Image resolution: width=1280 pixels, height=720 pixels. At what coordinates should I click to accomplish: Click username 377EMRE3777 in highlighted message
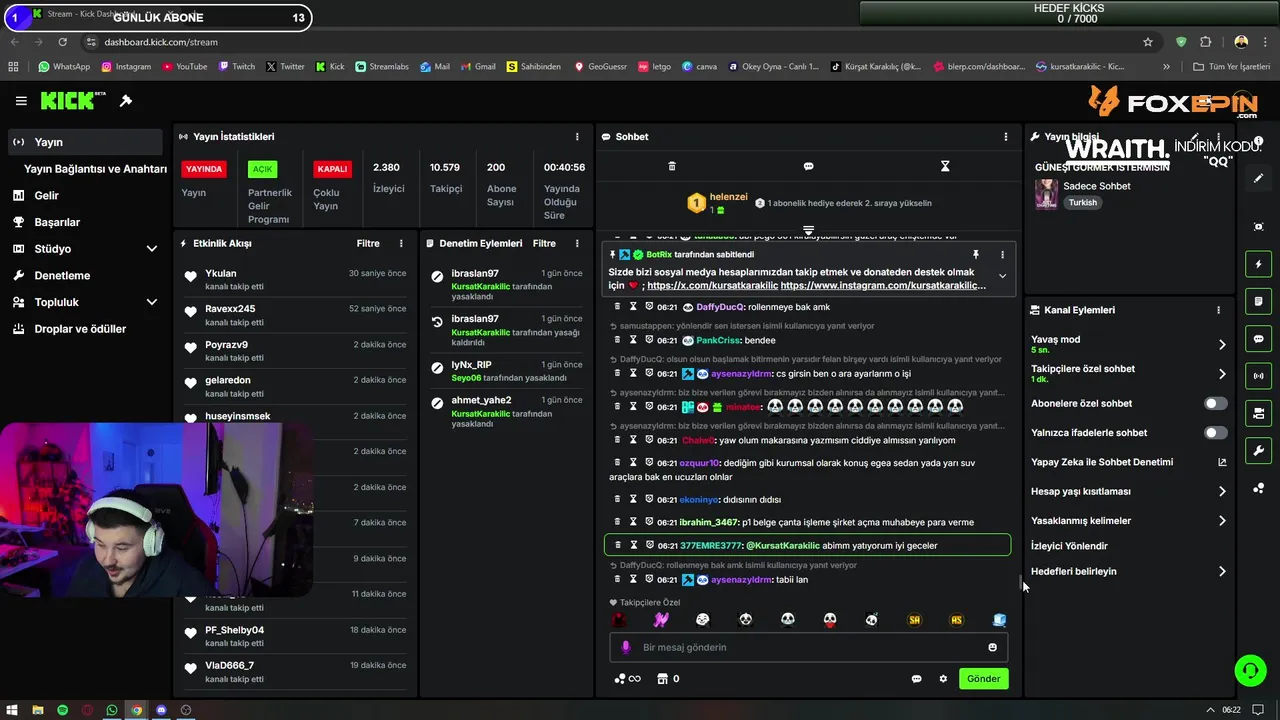click(x=711, y=546)
